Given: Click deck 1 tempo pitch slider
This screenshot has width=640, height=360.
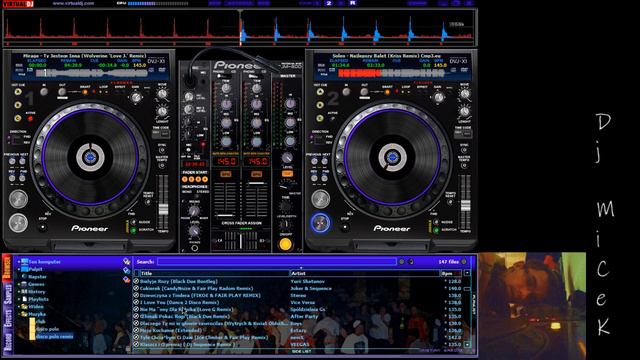Looking at the screenshot, I should point(163,209).
